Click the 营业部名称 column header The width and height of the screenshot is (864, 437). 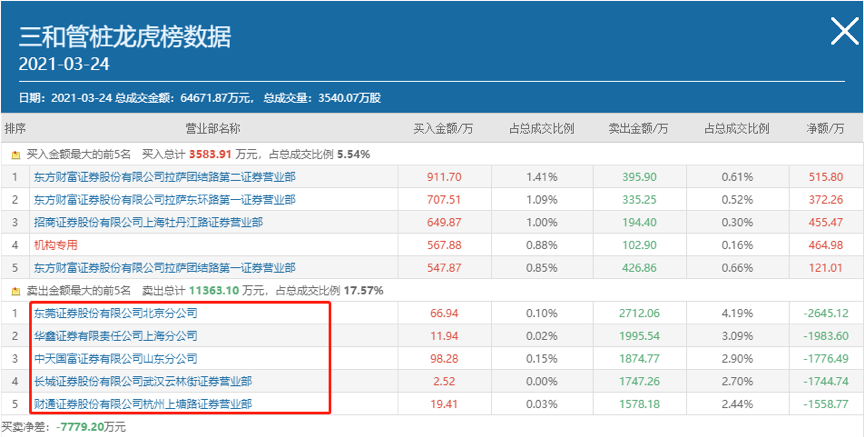pyautogui.click(x=212, y=129)
